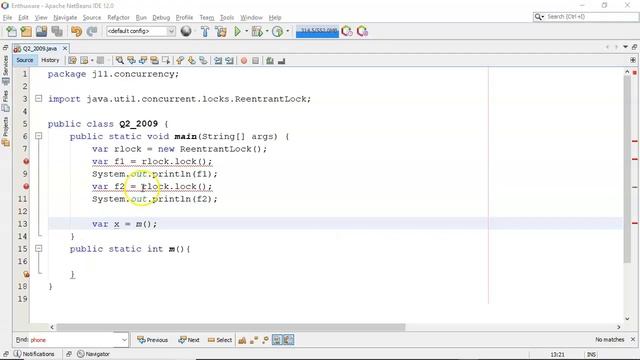Click Find Previous Occurrence editor icon
Viewport: 640px width, 360px height.
point(131,60)
